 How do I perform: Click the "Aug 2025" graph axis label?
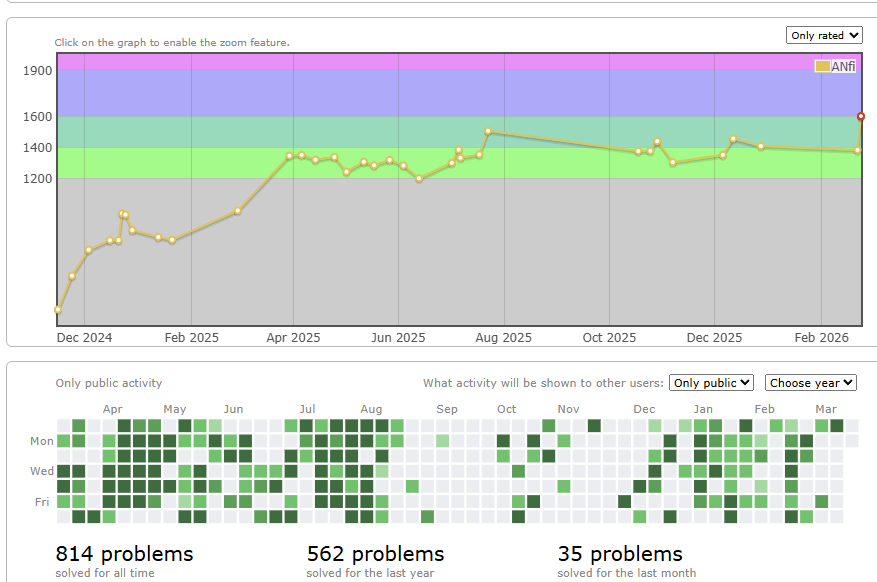click(503, 338)
